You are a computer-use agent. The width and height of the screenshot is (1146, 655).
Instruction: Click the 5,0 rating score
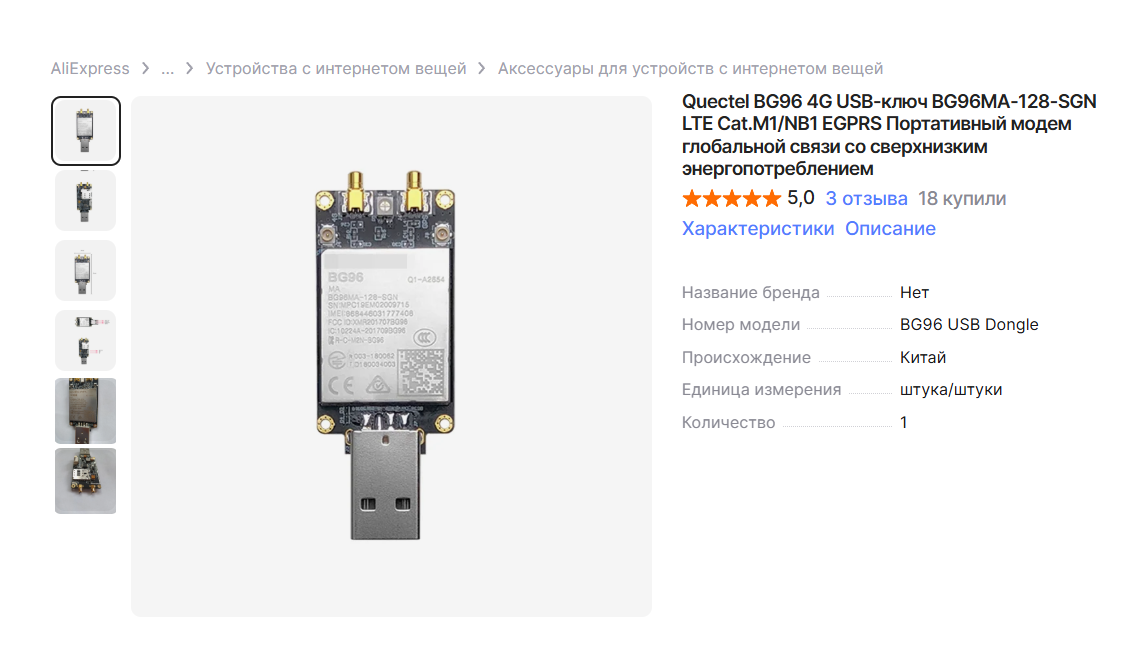click(x=800, y=198)
